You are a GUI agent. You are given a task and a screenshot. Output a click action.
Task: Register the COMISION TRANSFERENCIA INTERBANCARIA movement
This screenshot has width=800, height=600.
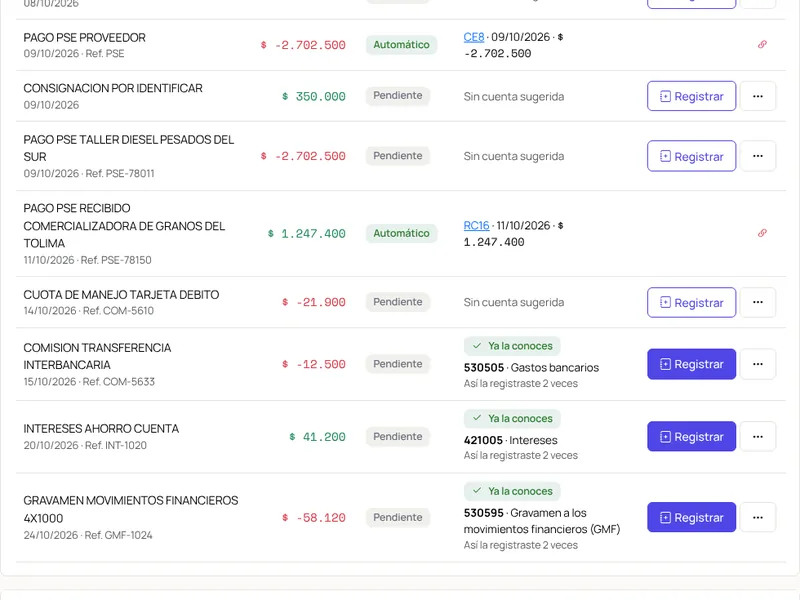point(691,364)
